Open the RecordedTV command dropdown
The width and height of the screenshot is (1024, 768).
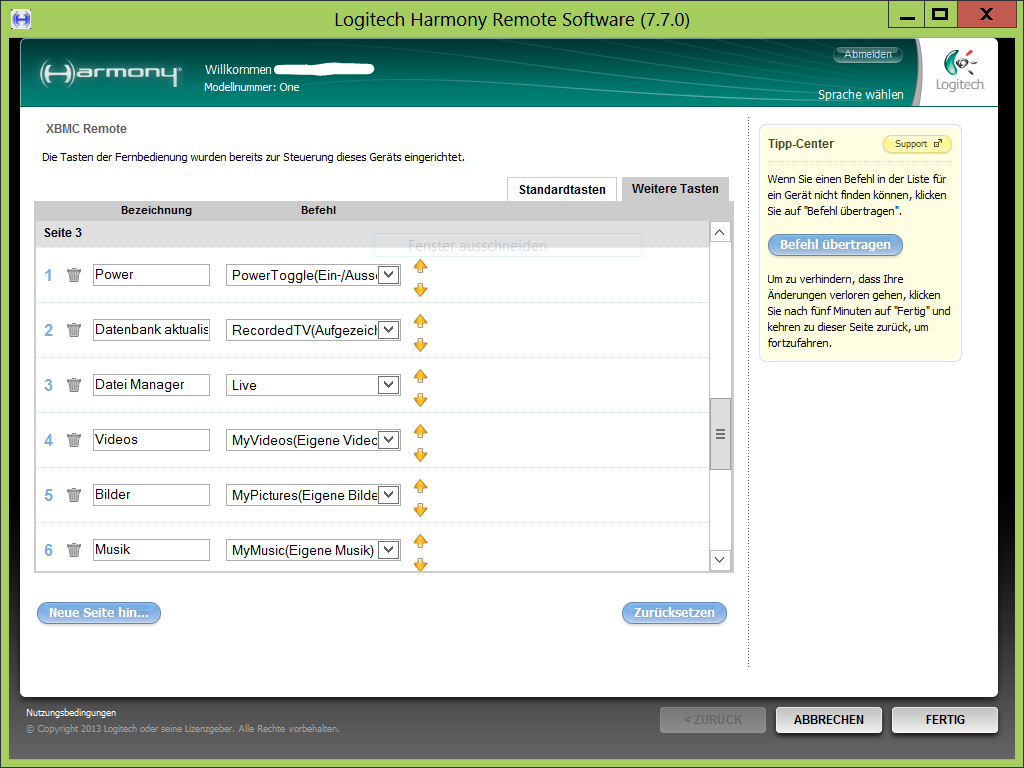click(x=389, y=330)
